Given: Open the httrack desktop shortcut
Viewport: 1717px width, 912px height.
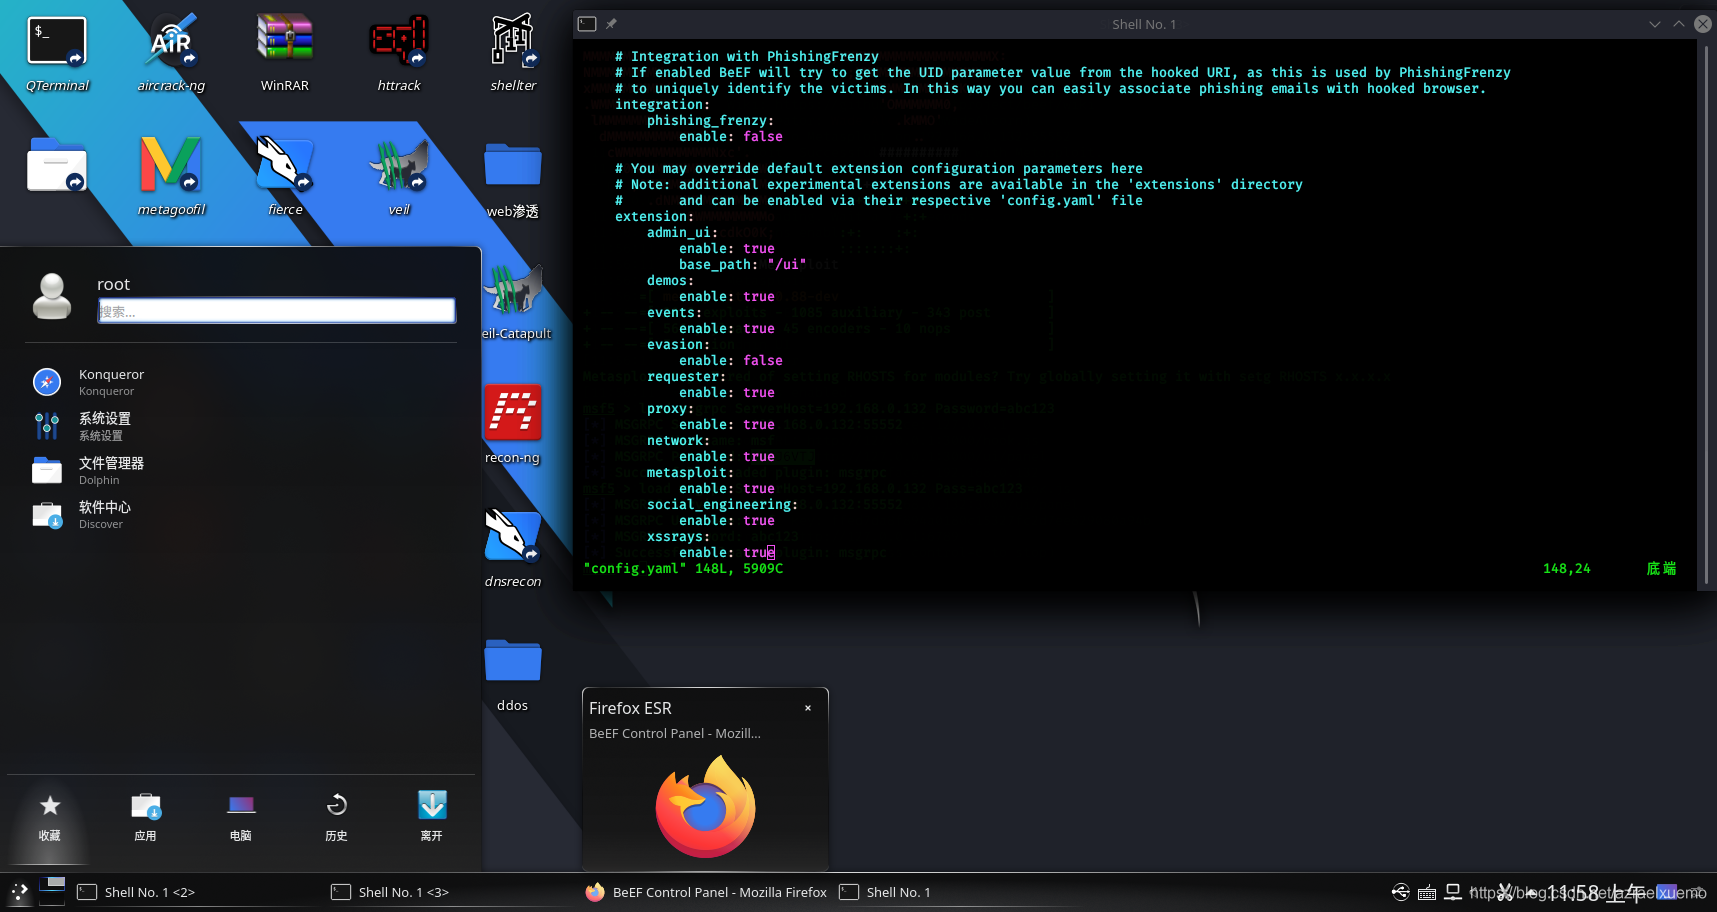Looking at the screenshot, I should (399, 52).
